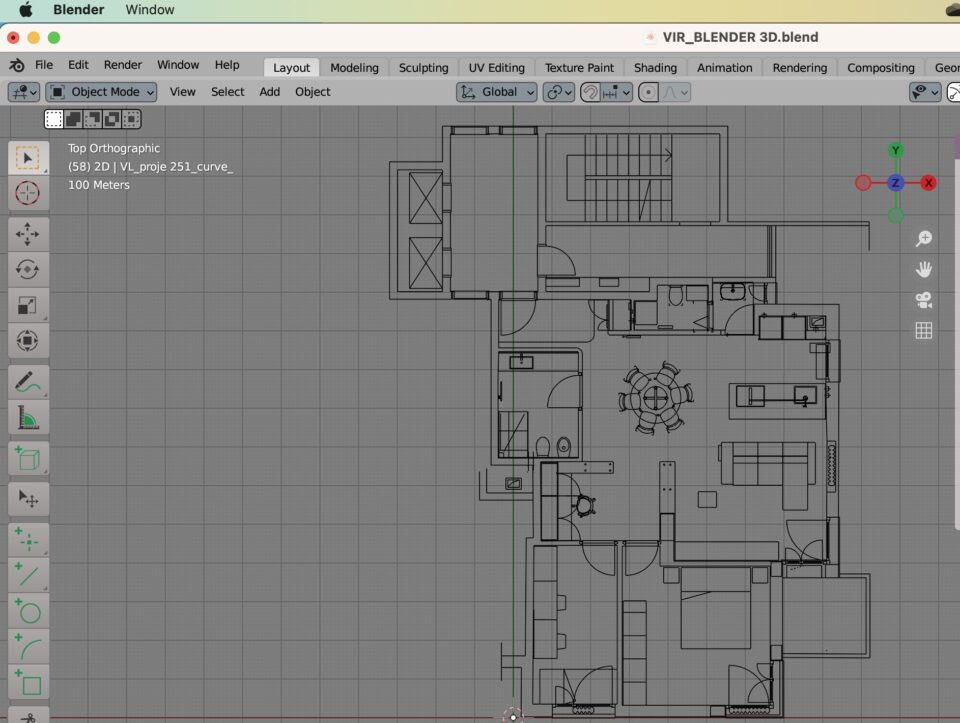The height and width of the screenshot is (723, 960).
Task: Activate the Rotate tool
Action: 27,270
